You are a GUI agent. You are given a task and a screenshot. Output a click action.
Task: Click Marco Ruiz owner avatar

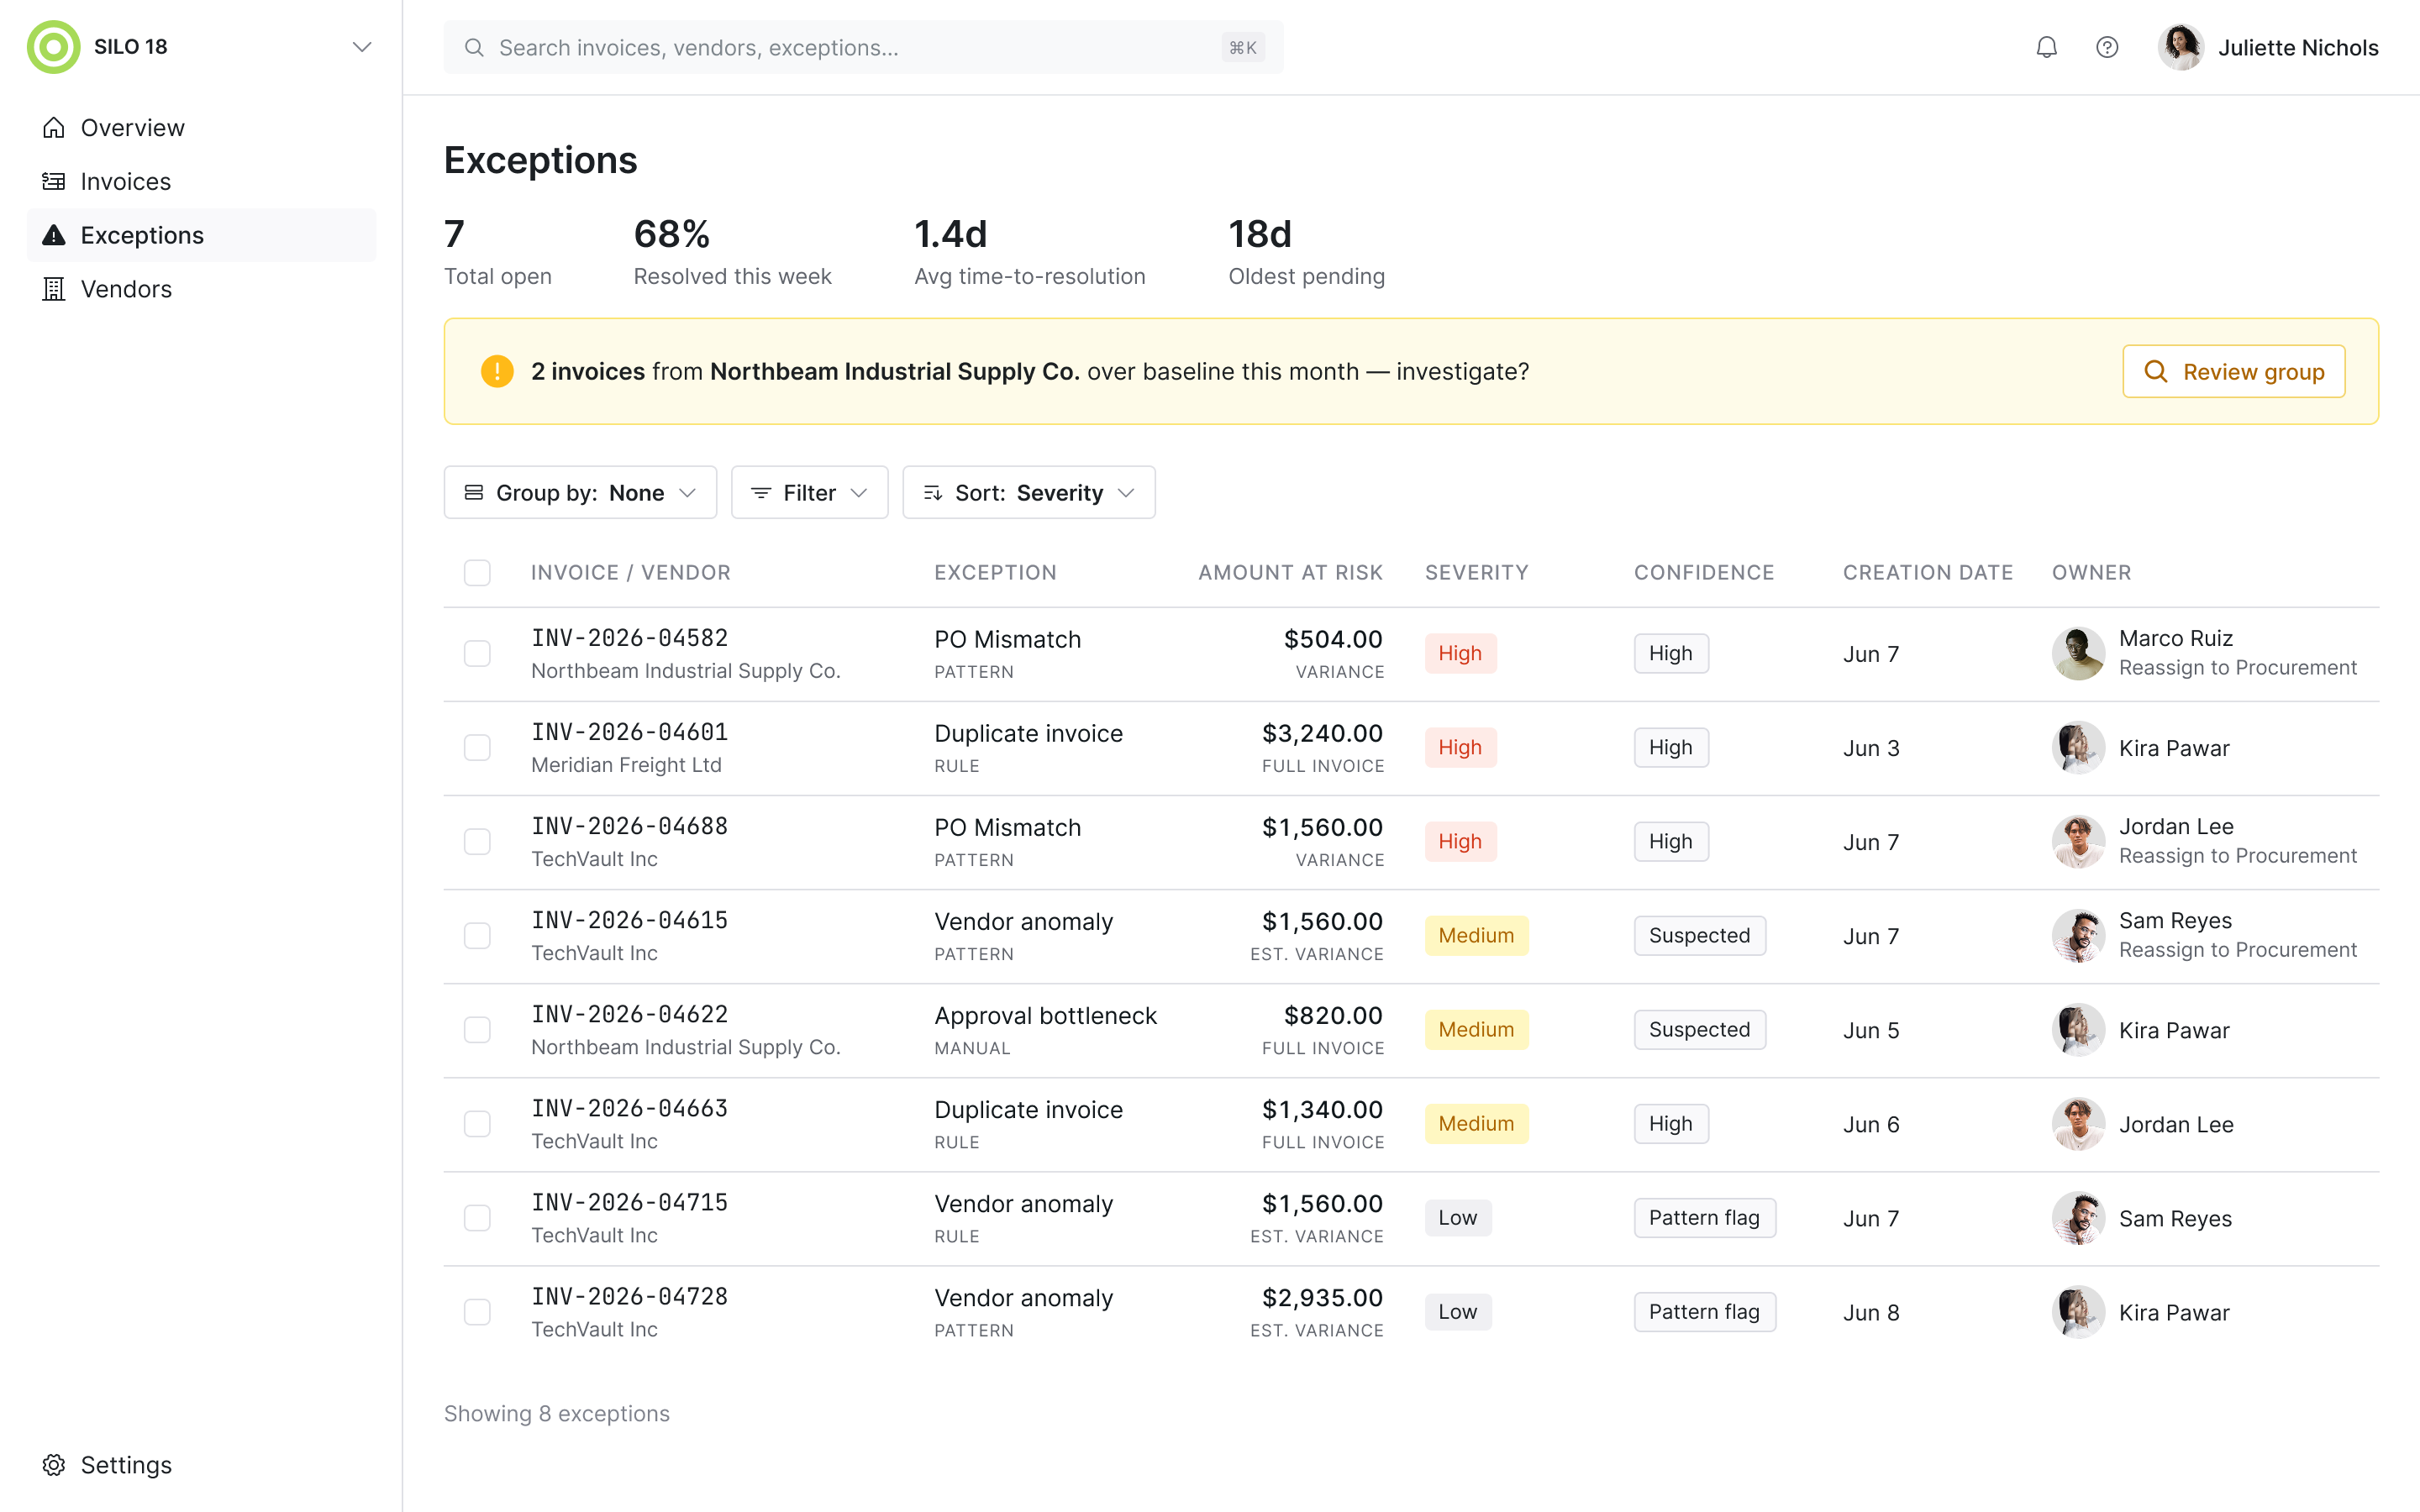[x=2078, y=653]
